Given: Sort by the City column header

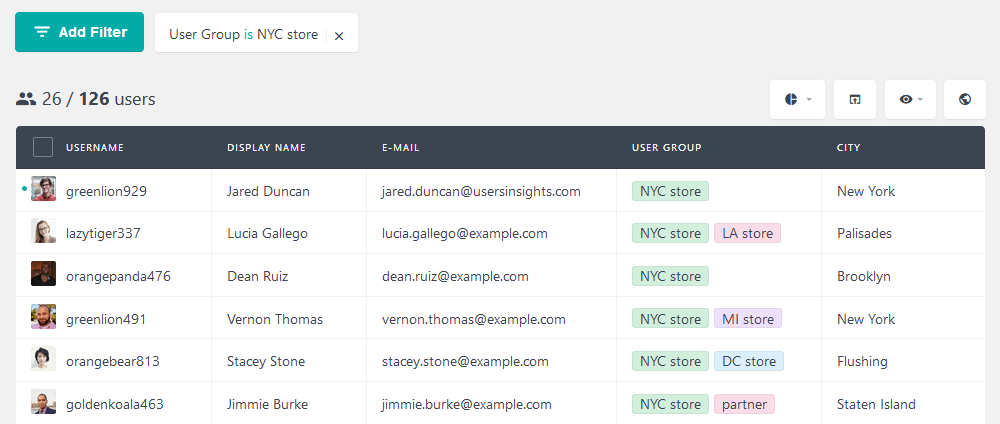Looking at the screenshot, I should pyautogui.click(x=848, y=147).
